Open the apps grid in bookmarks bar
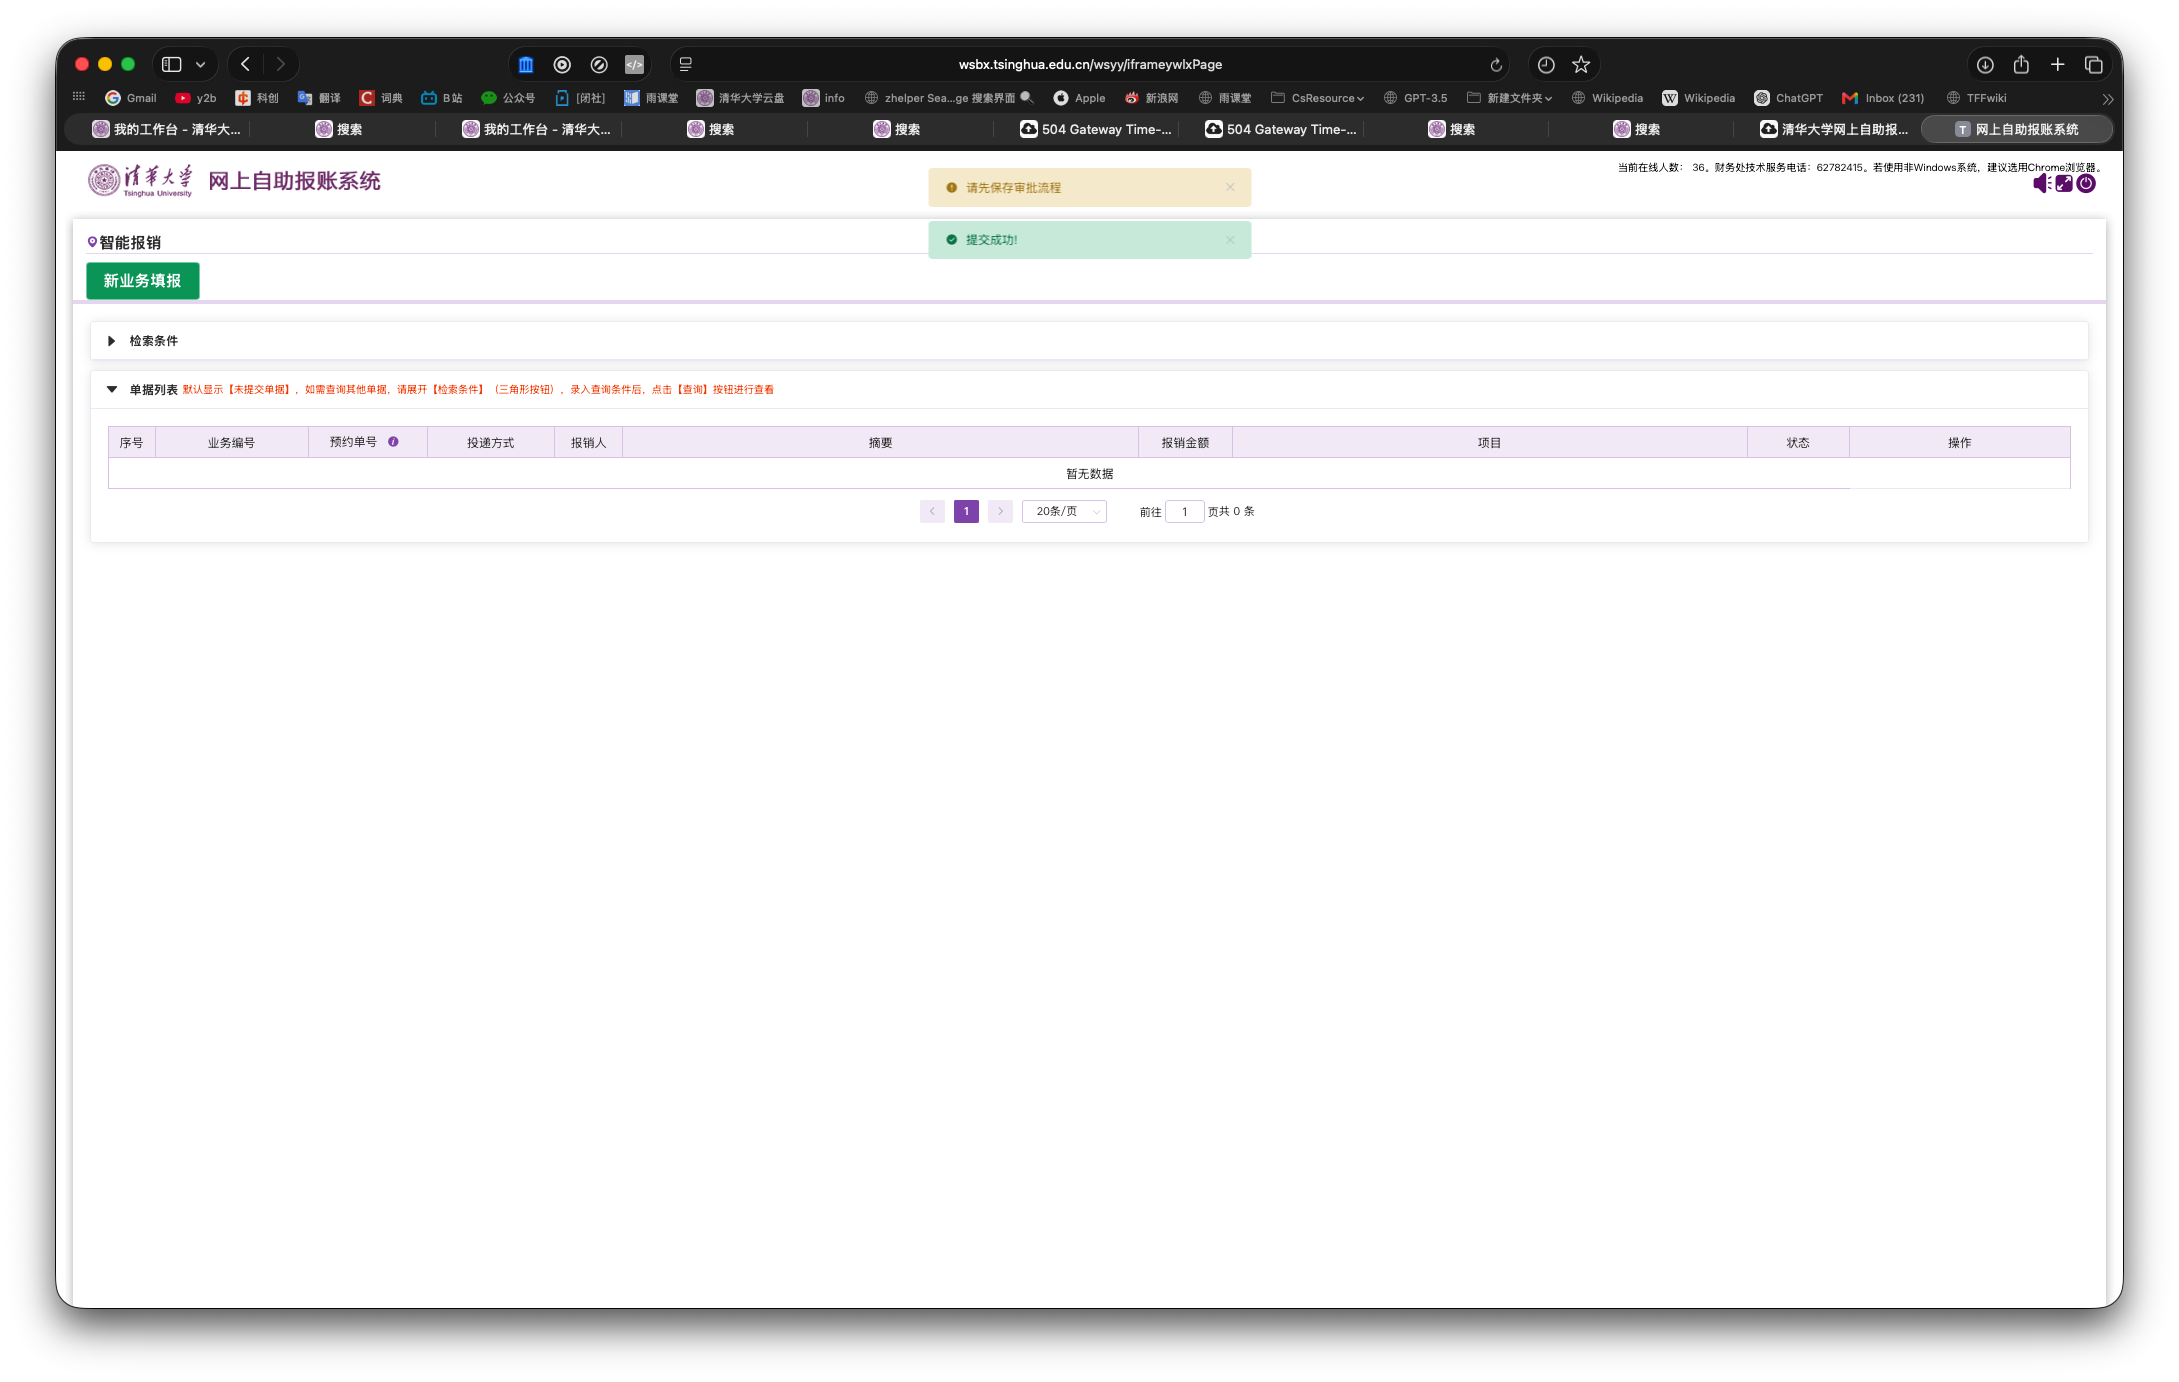This screenshot has height=1382, width=2179. [x=79, y=97]
